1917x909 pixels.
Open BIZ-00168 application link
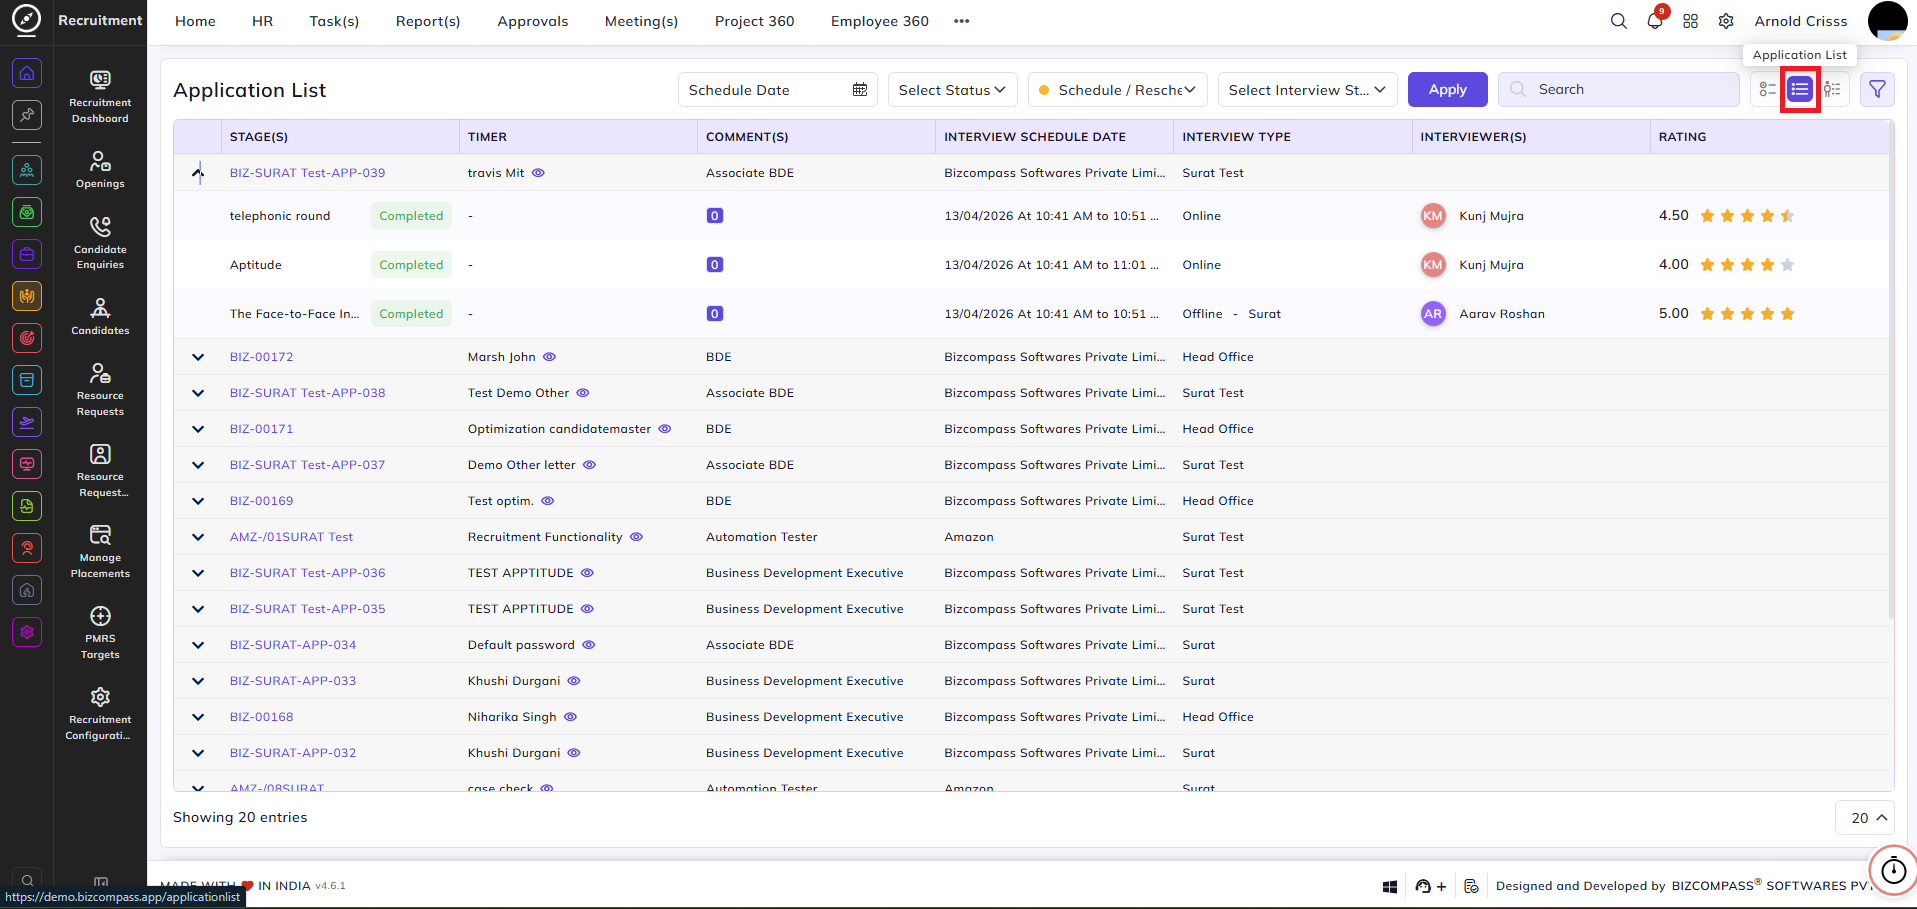click(x=261, y=717)
